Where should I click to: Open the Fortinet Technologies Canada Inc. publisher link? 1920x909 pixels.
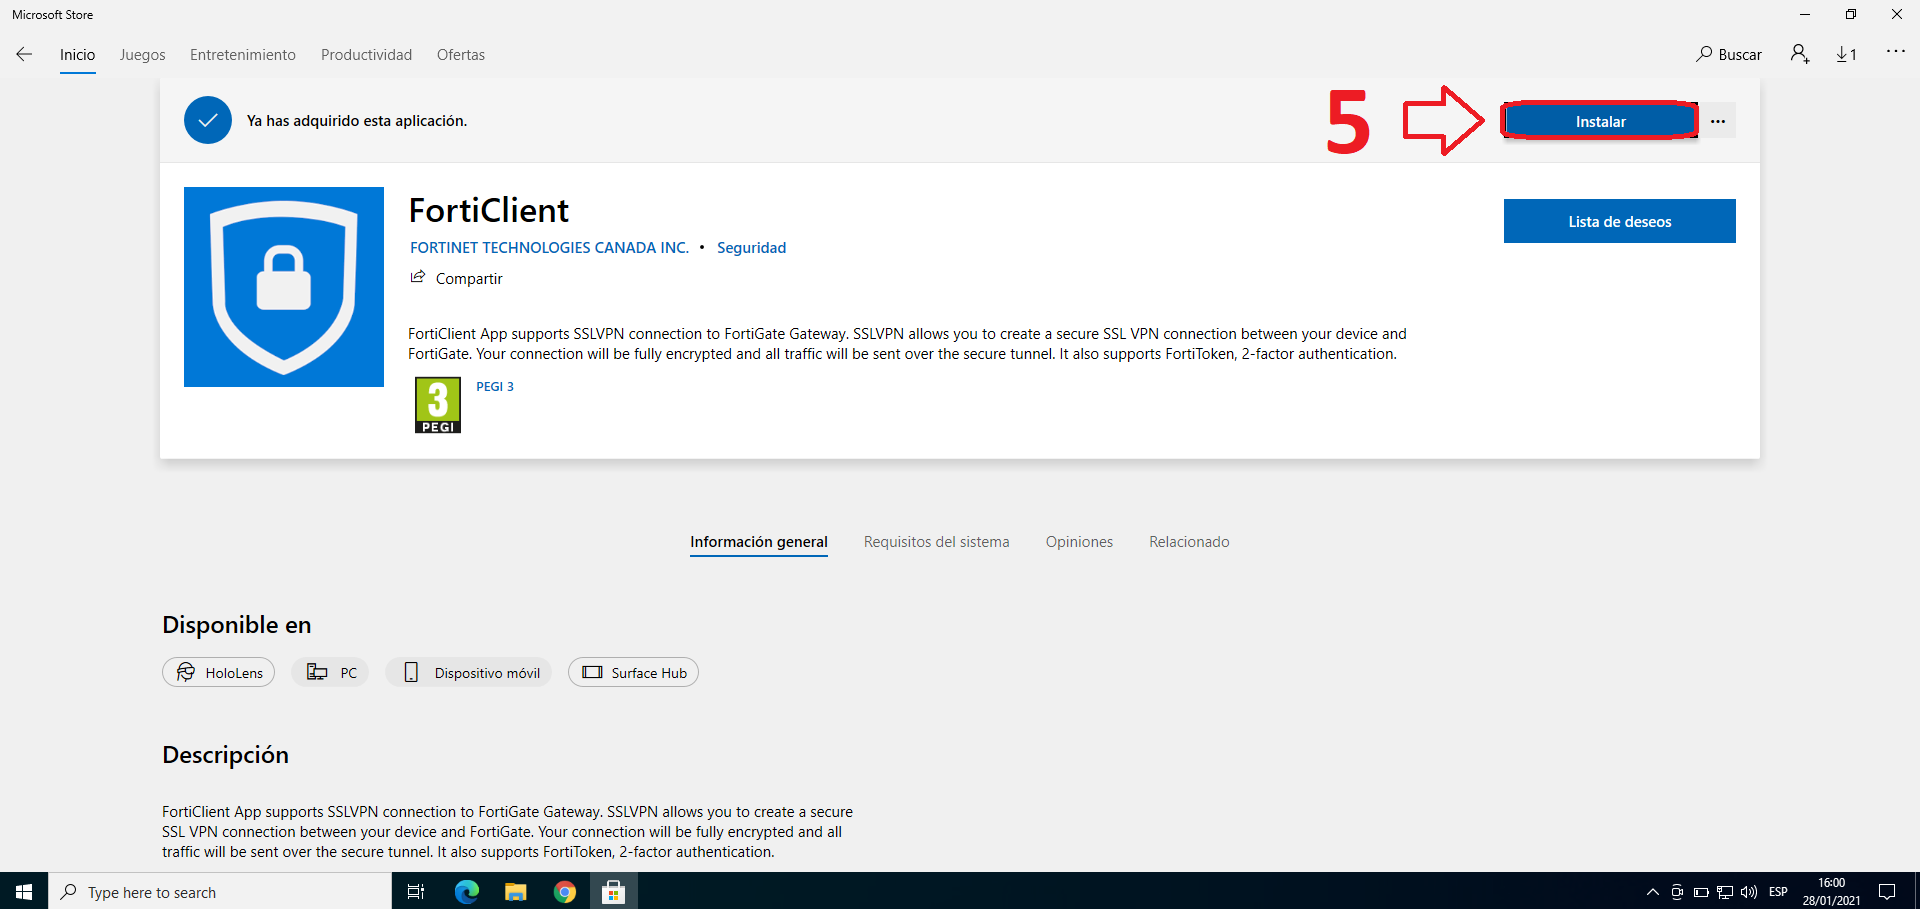(x=549, y=248)
